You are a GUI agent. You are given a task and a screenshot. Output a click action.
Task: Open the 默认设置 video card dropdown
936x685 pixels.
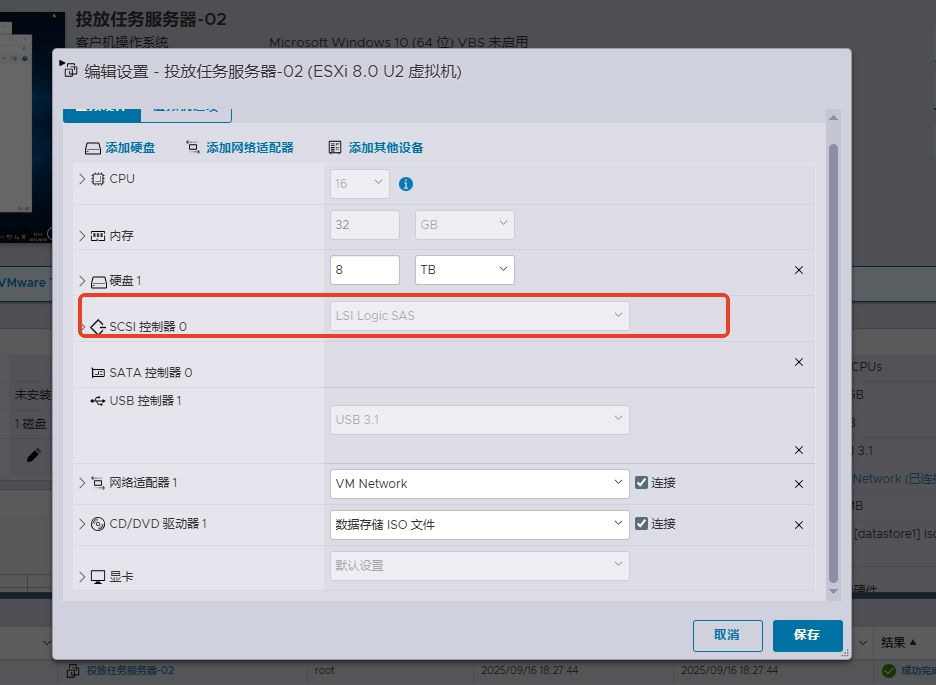tap(479, 566)
